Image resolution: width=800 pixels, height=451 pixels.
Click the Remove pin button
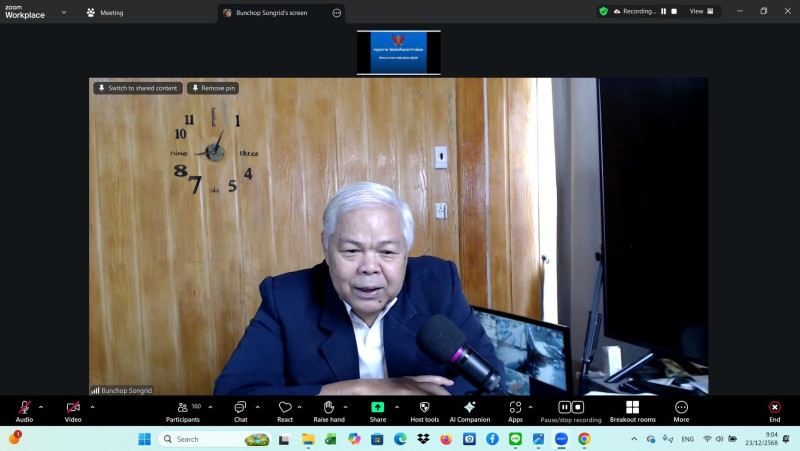[x=213, y=88]
